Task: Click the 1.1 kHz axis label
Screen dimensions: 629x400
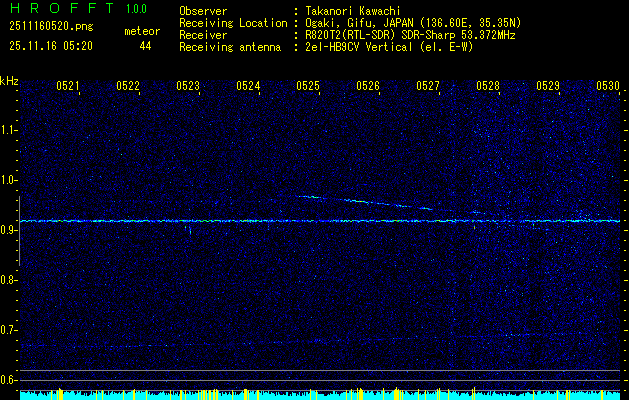Action: pos(8,130)
